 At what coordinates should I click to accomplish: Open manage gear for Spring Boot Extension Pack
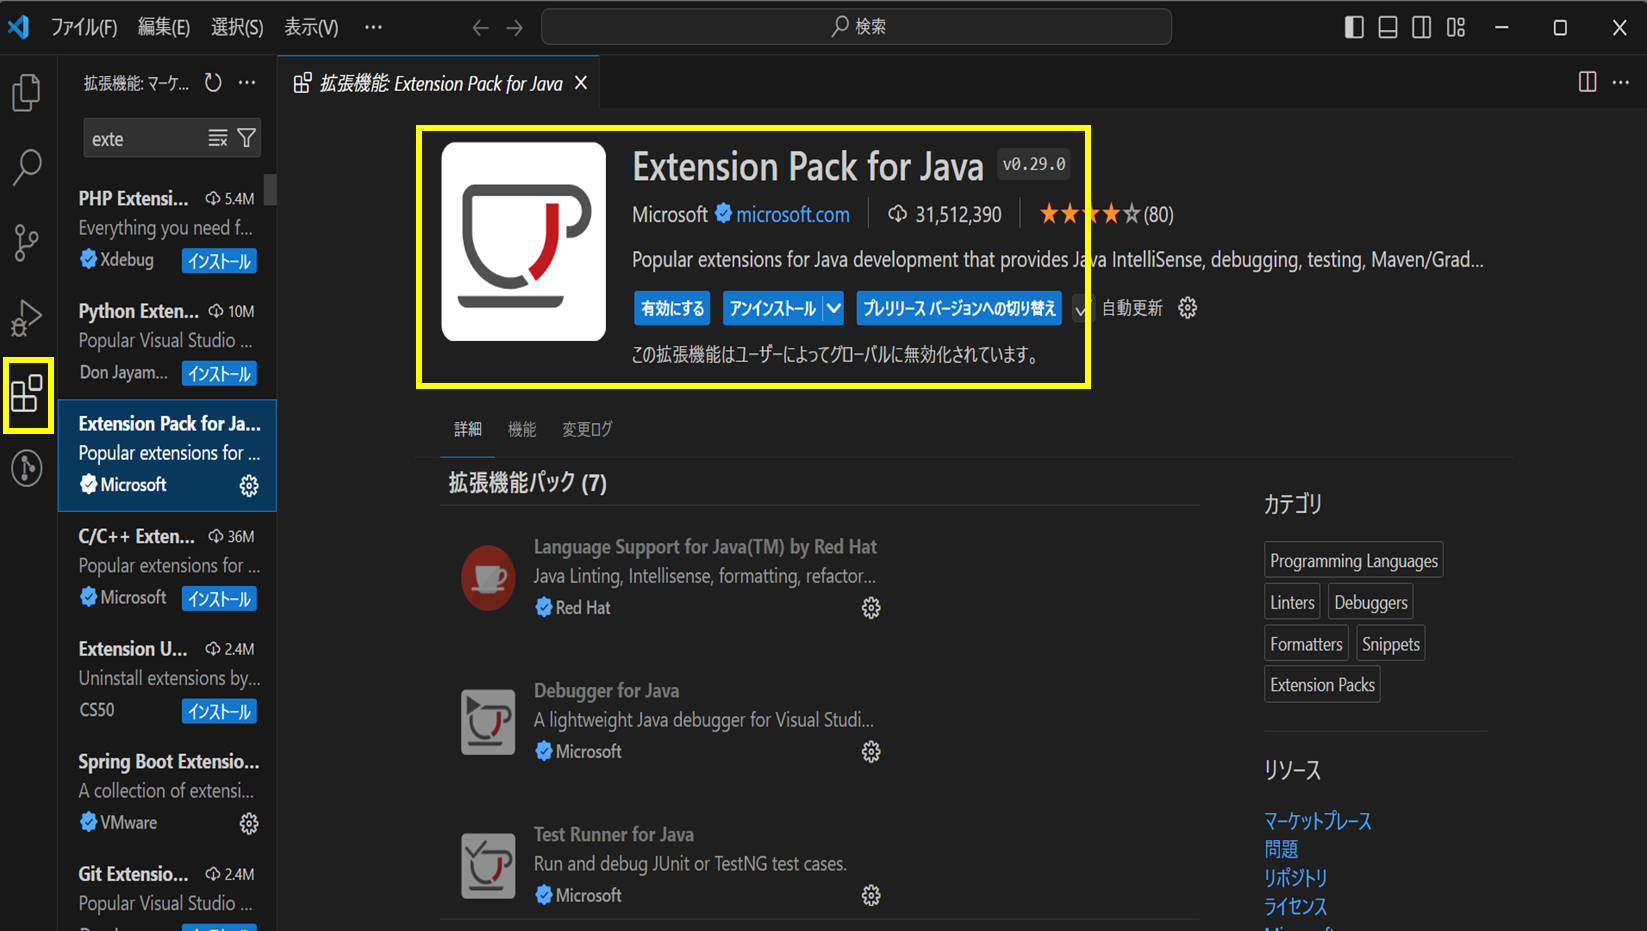(249, 824)
